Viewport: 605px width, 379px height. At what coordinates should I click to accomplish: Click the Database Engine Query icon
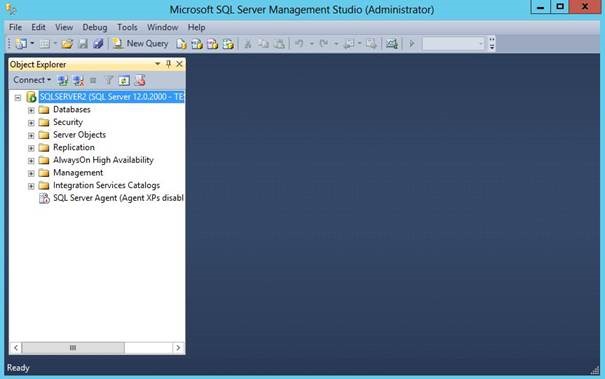[181, 44]
